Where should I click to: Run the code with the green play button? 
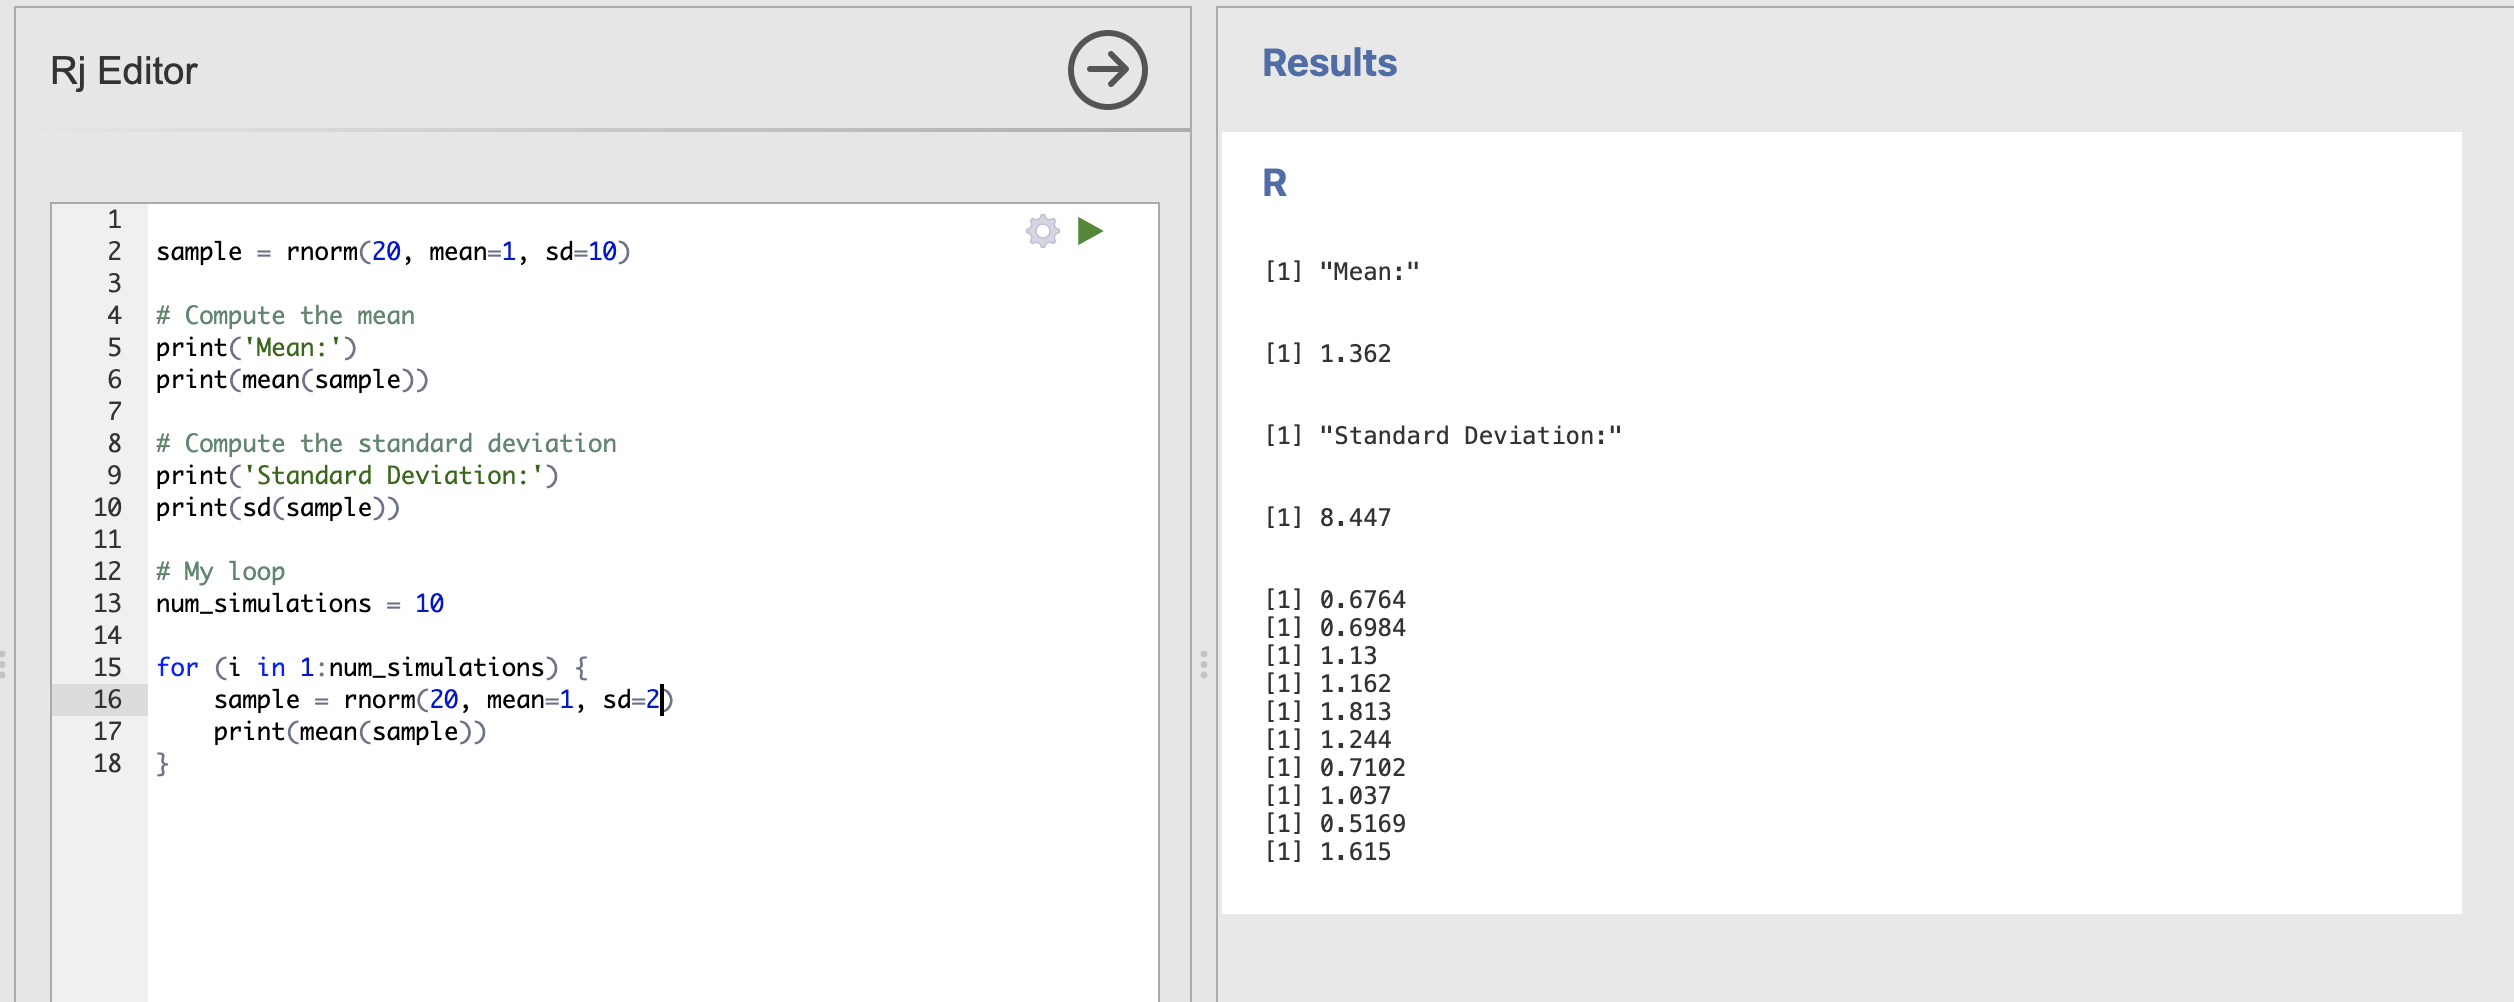1090,231
